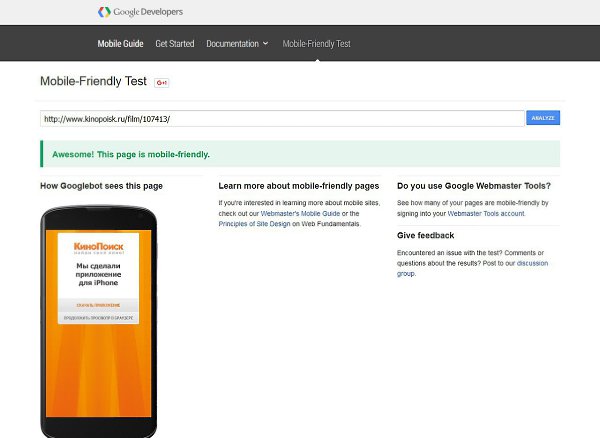600x438 pixels.
Task: Click the ANALYZE button
Action: click(543, 118)
